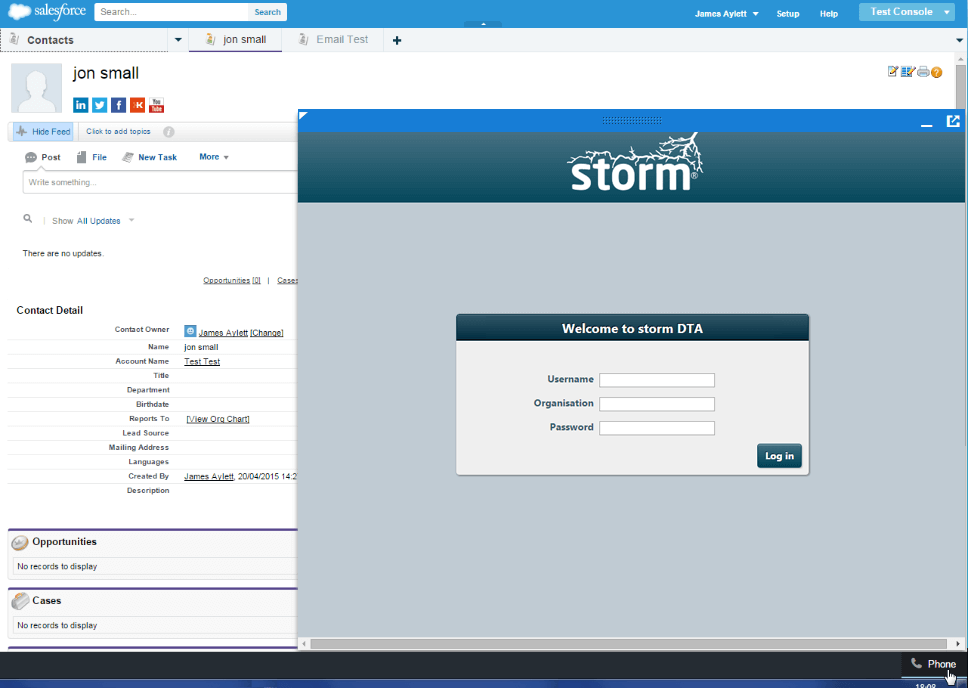The height and width of the screenshot is (688, 968).
Task: Open the tab bar overflow arrow at far right
Action: [959, 40]
